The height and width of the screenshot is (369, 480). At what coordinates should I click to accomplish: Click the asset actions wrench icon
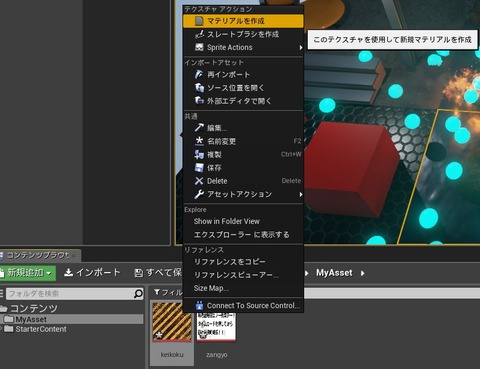(x=199, y=194)
